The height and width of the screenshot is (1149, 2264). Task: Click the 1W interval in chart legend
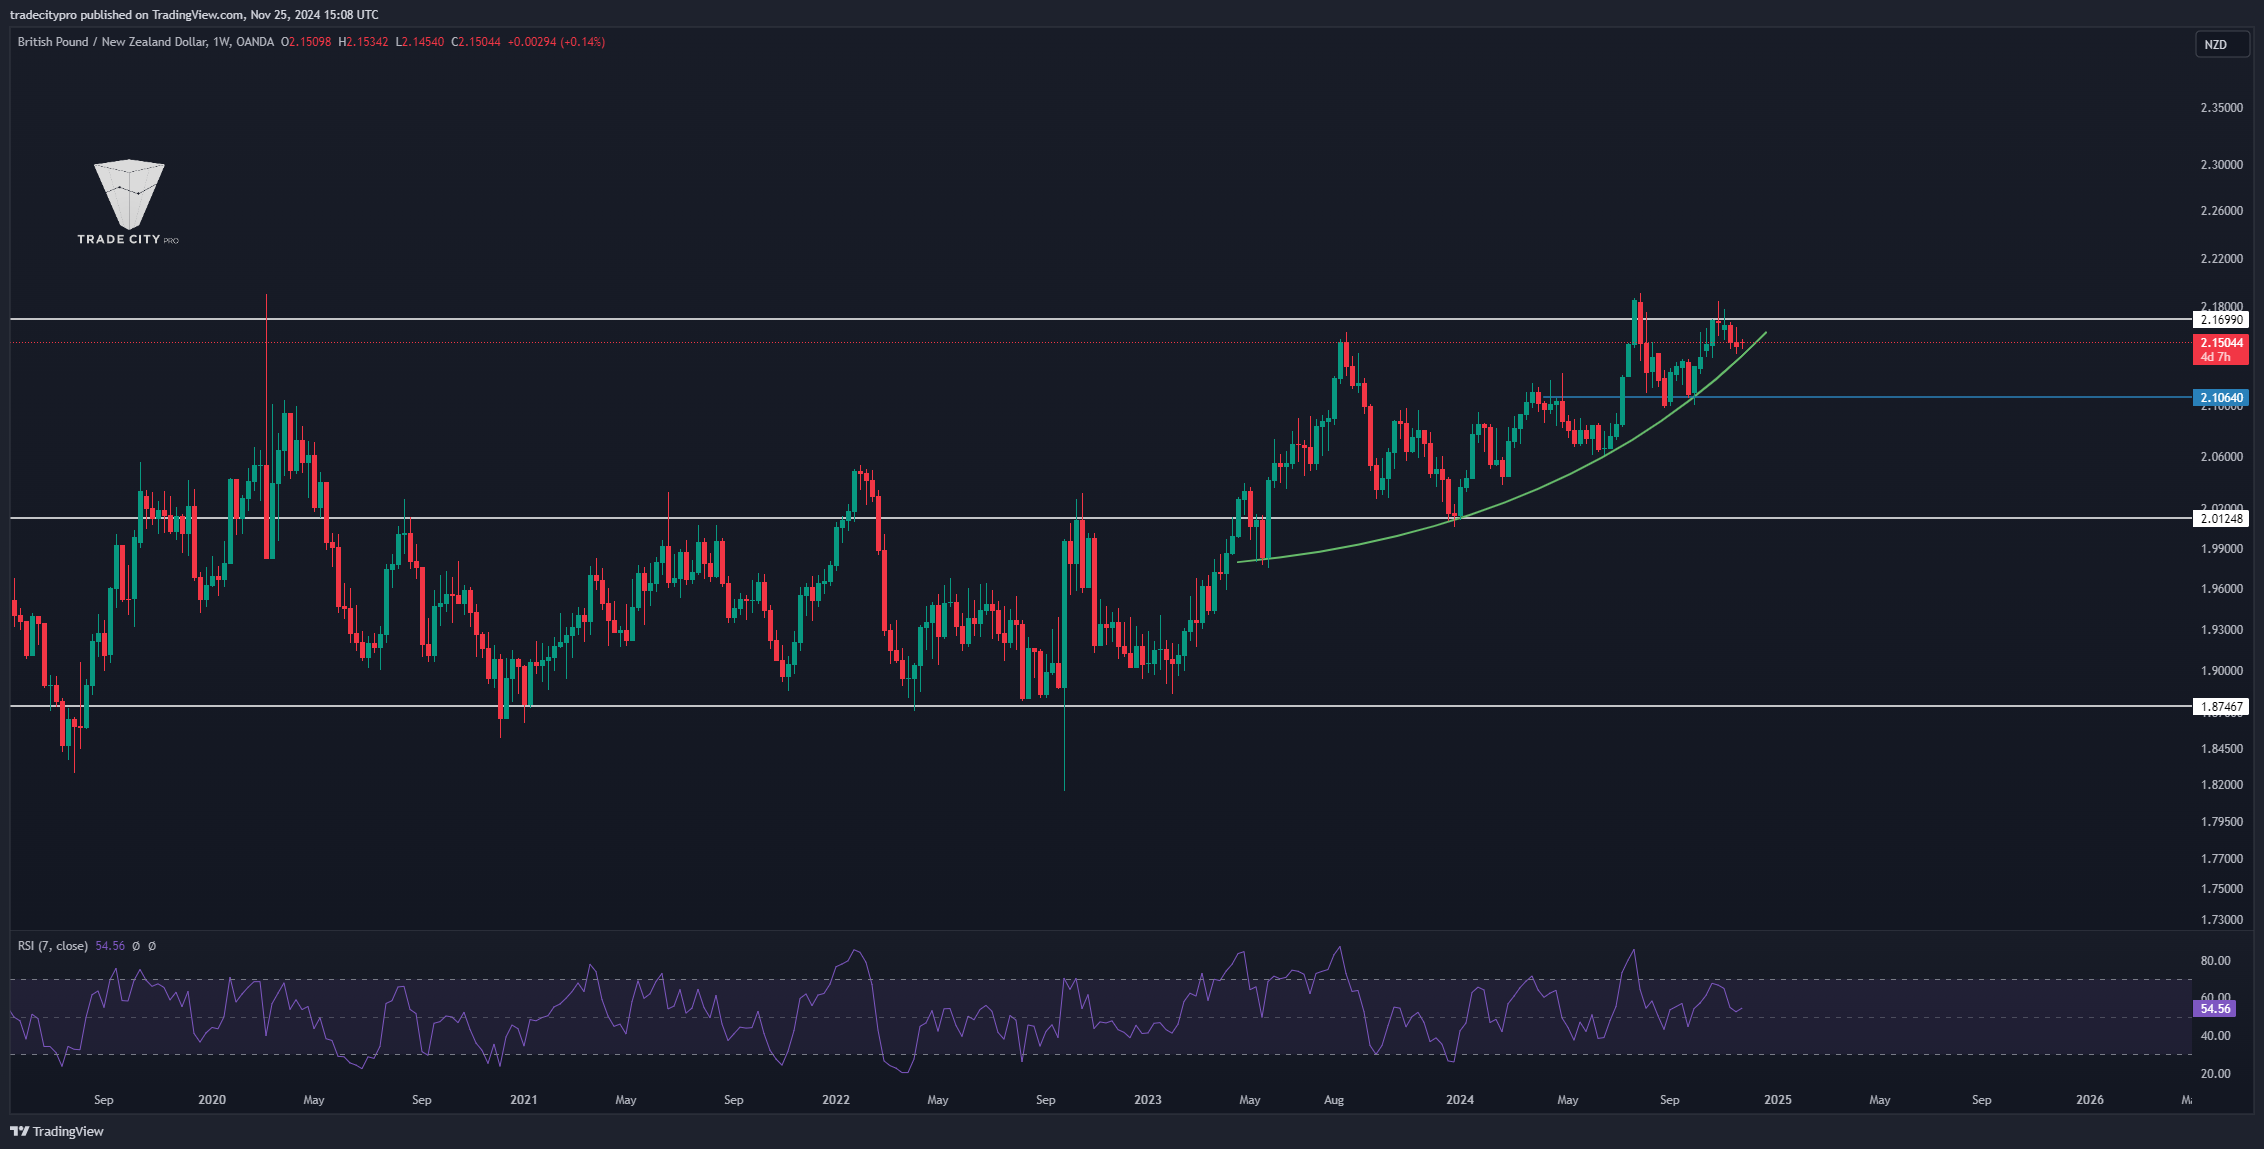click(x=221, y=42)
